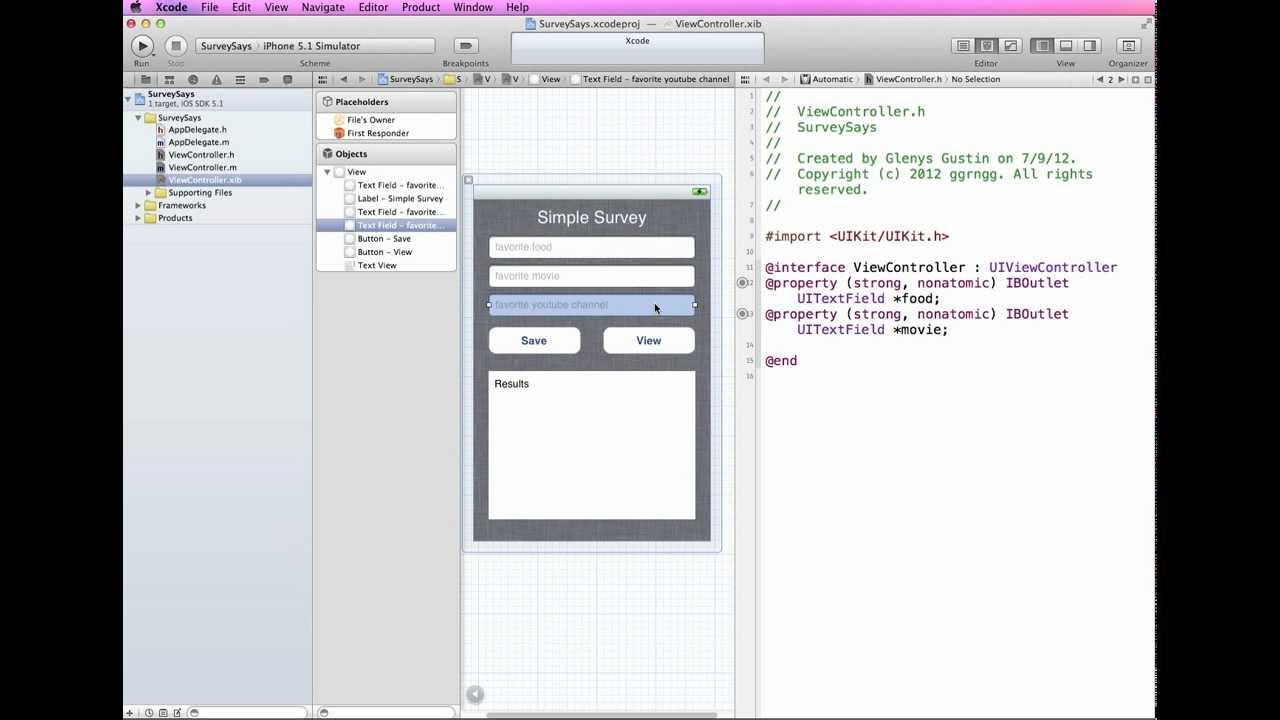Show the Project navigator folder icon
This screenshot has width=1280, height=720.
[x=146, y=79]
